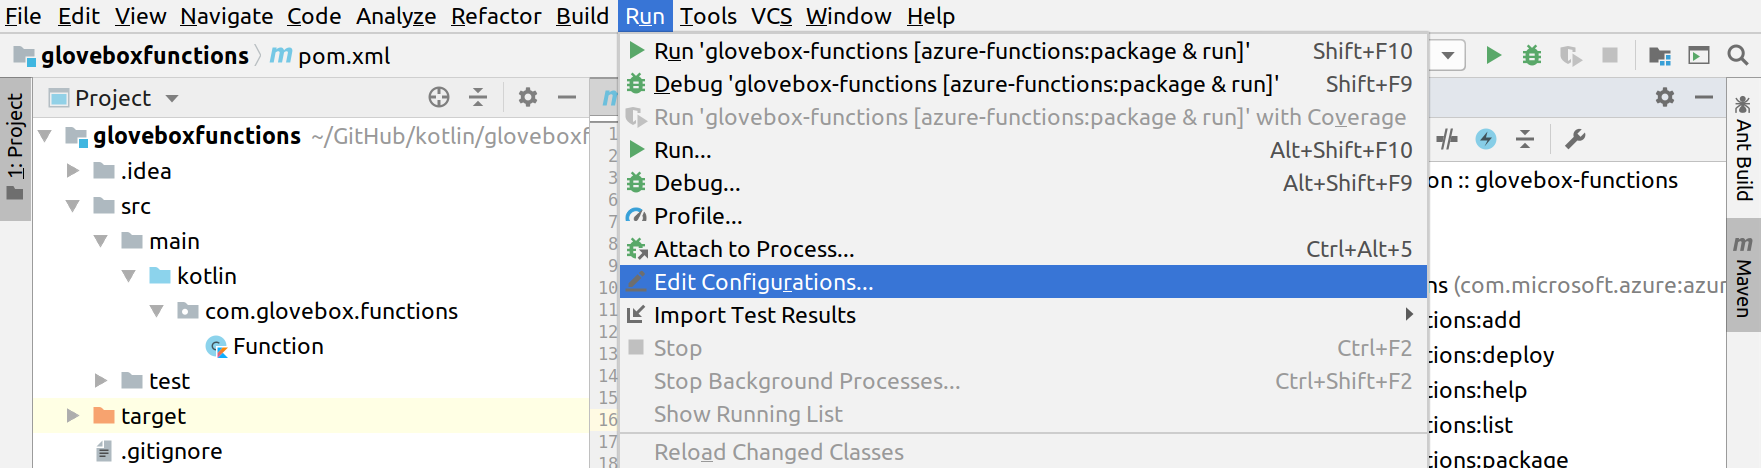Toggle Maven offline mode icon

pos(1448,139)
